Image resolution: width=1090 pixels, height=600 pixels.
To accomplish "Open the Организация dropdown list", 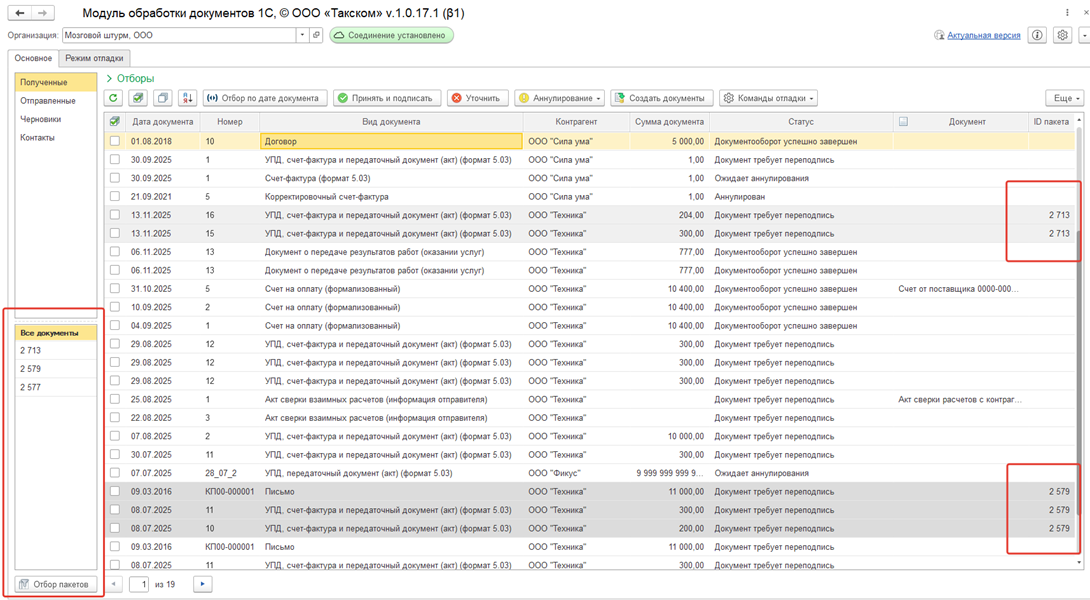I will coord(302,35).
